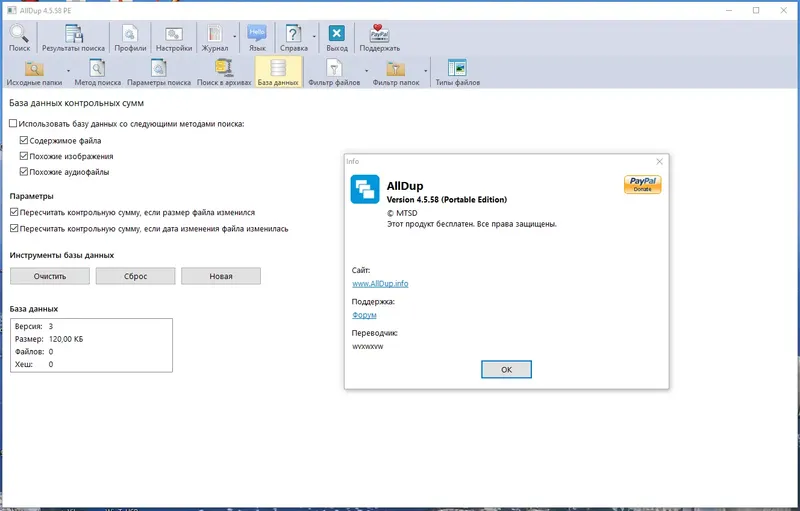Enable Использовать базу данных checkbox
Viewport: 800px width, 511px height.
(x=13, y=123)
